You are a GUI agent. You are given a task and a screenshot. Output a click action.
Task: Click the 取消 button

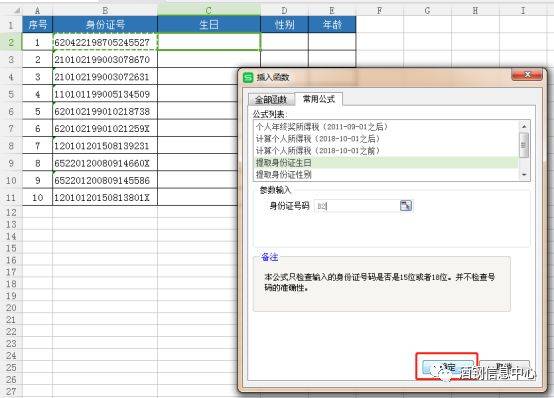pyautogui.click(x=504, y=367)
